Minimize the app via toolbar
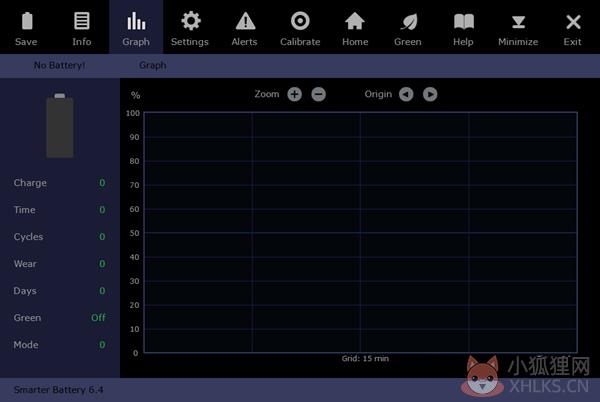This screenshot has width=600, height=402. tap(518, 28)
